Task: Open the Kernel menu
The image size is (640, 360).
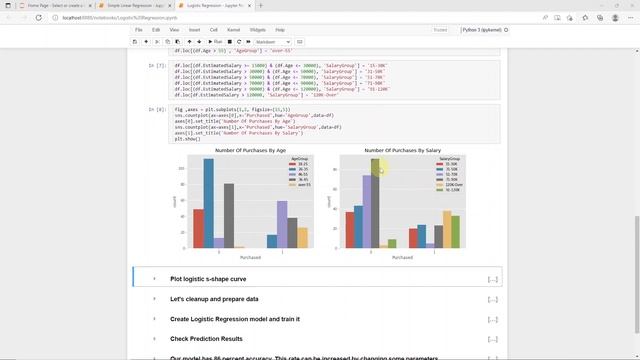Action: click(233, 30)
